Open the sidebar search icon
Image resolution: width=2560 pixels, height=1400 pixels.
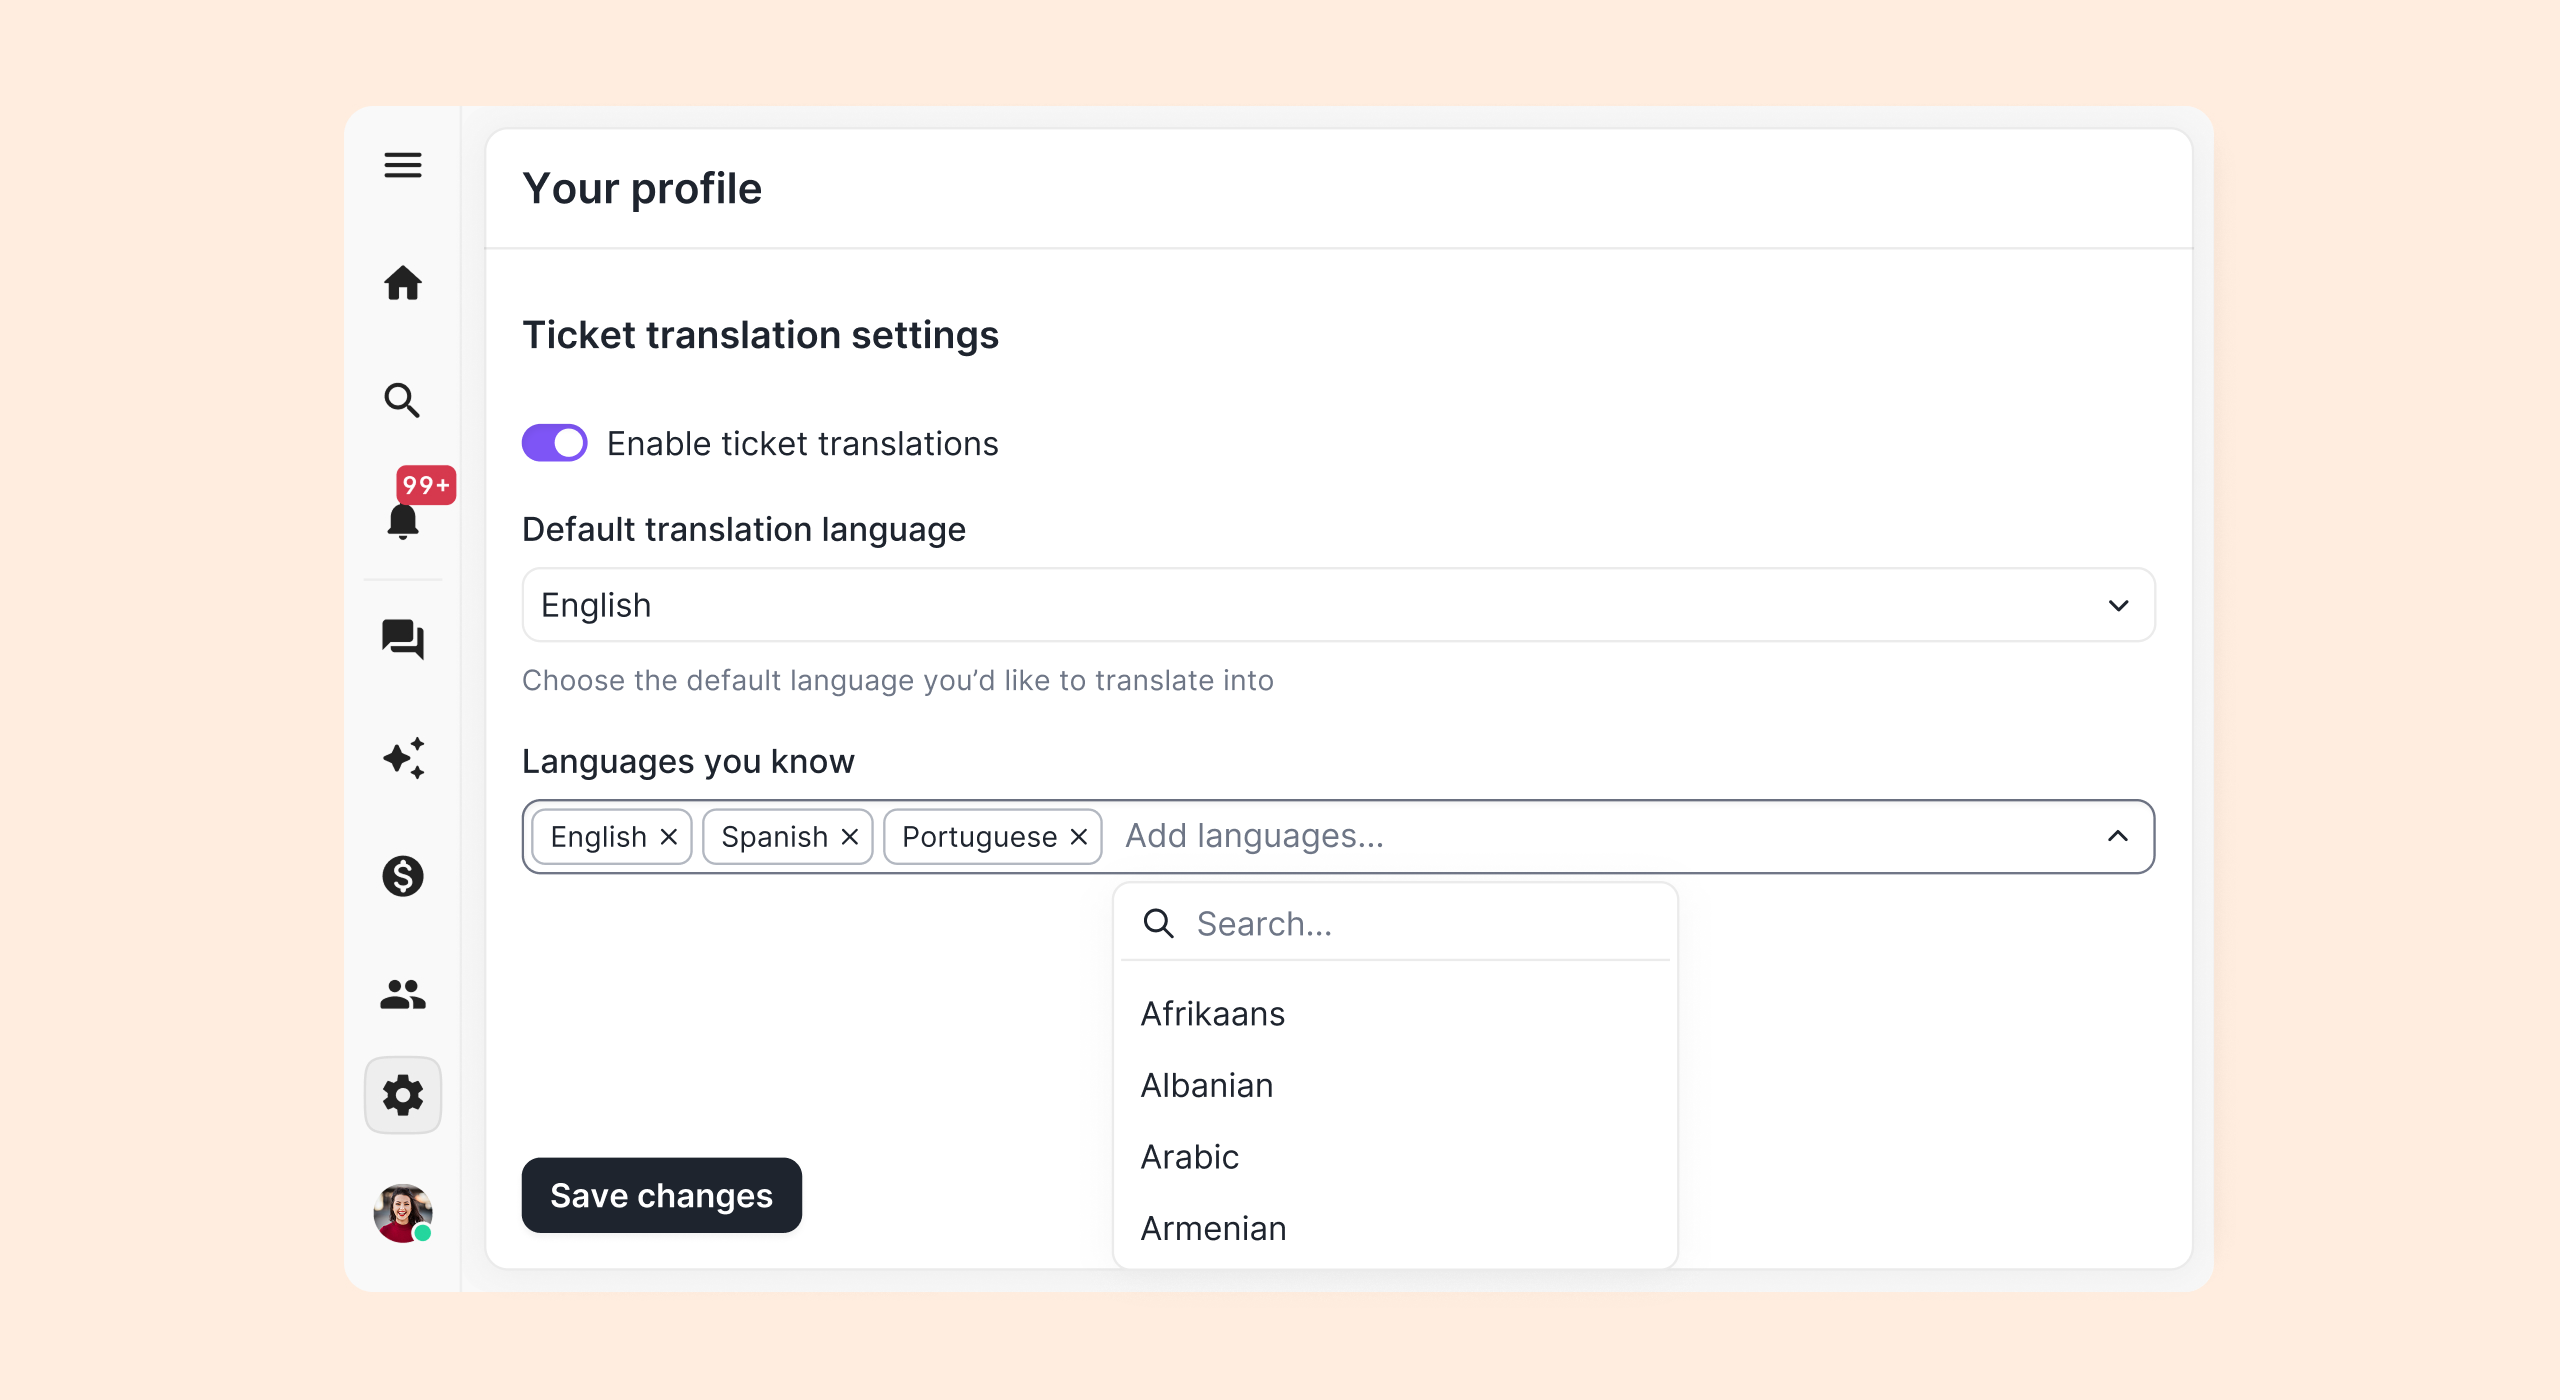pyautogui.click(x=403, y=400)
